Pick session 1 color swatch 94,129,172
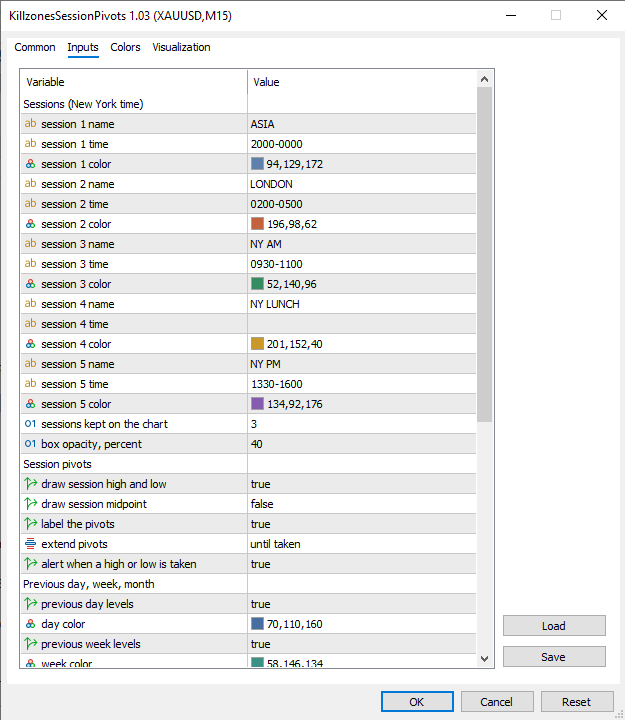625x720 pixels. pyautogui.click(x=257, y=164)
